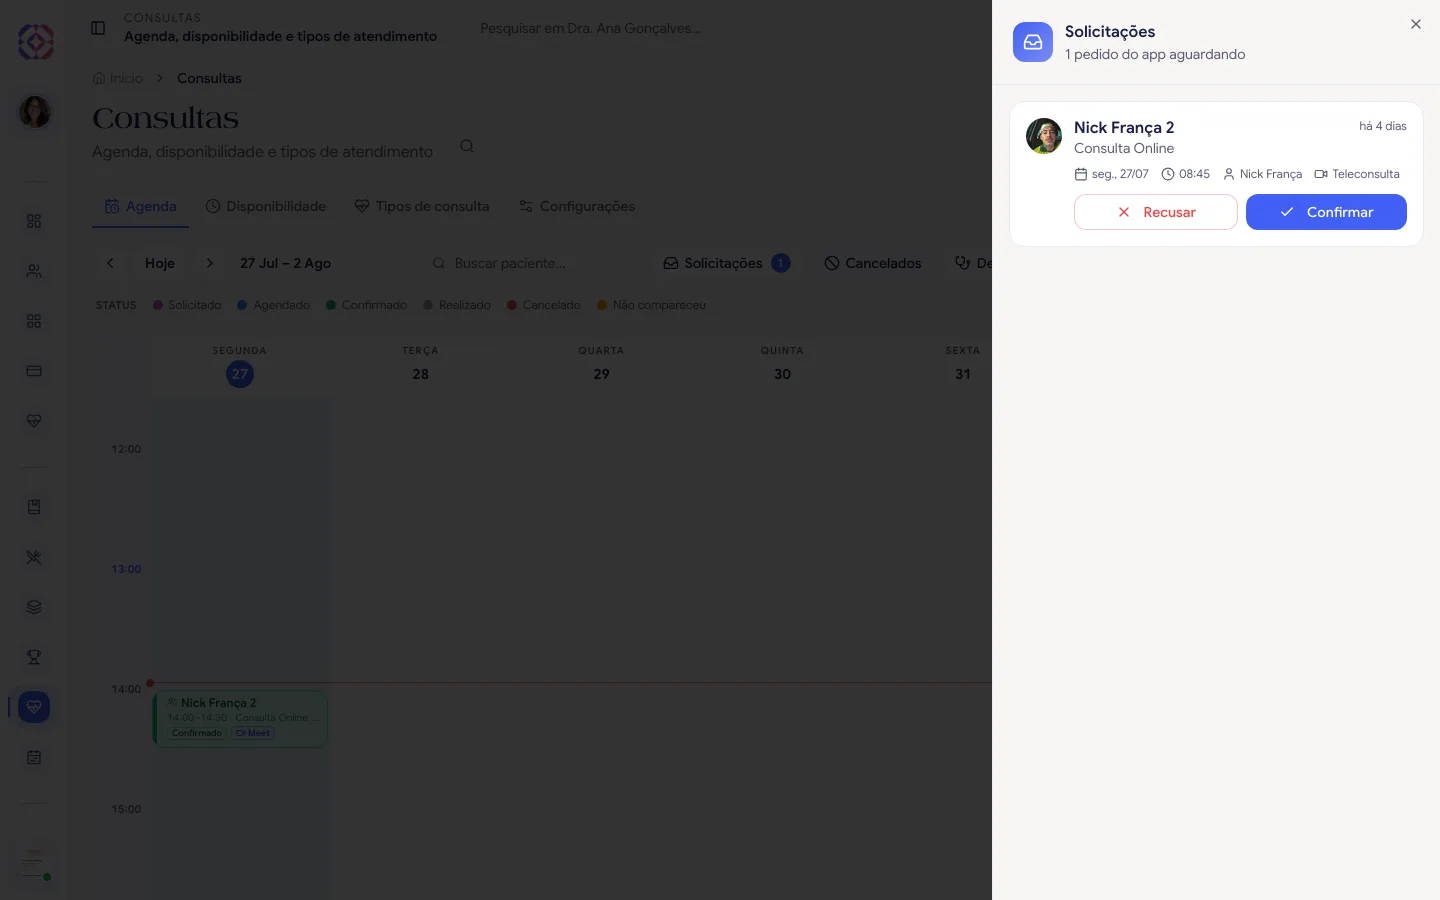The image size is (1440, 900).
Task: Open the user profile avatar in the sidebar
Action: coord(35,111)
